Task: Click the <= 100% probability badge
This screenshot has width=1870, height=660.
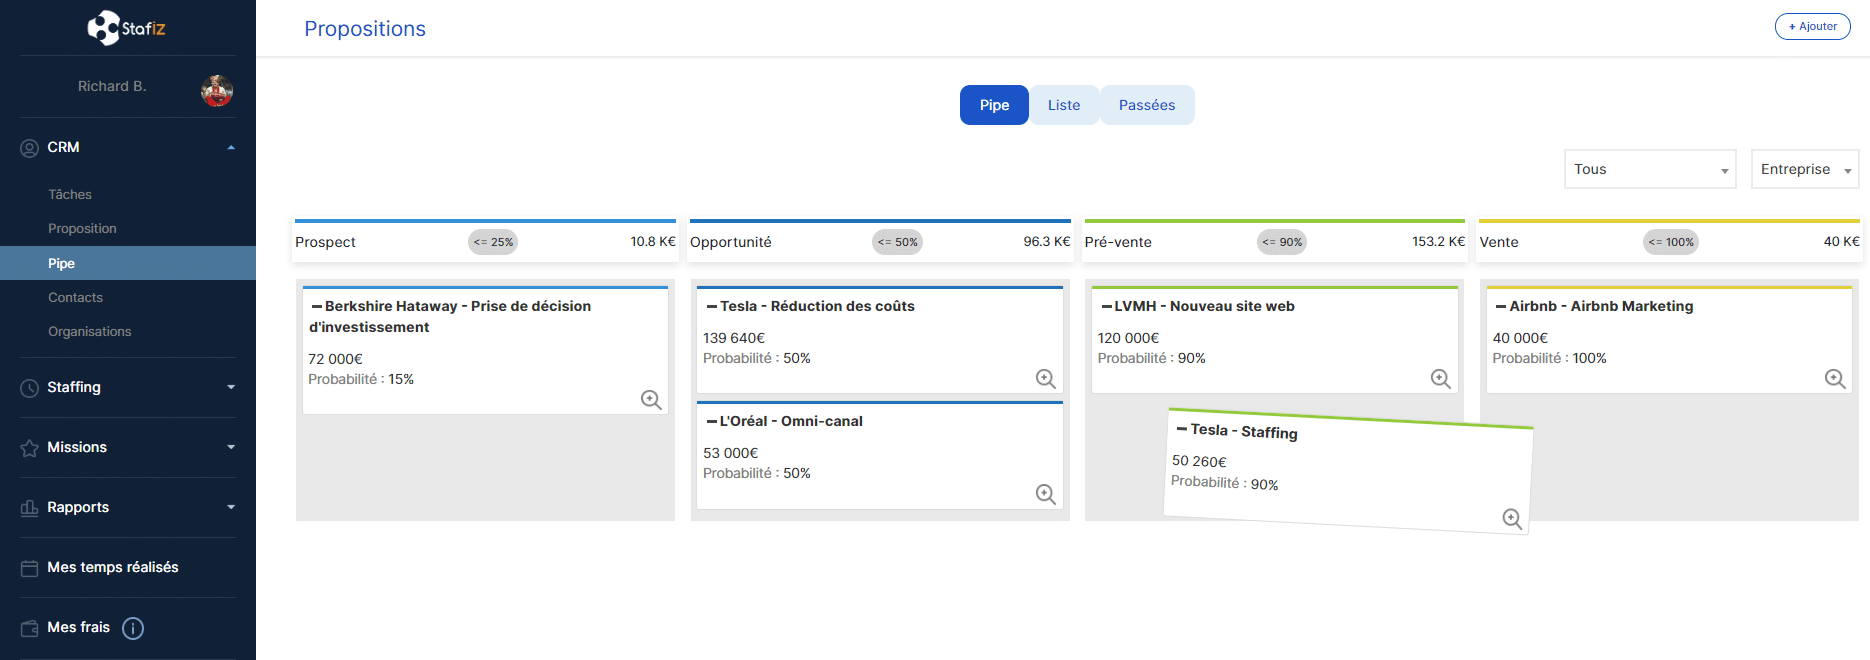Action: 1671,242
